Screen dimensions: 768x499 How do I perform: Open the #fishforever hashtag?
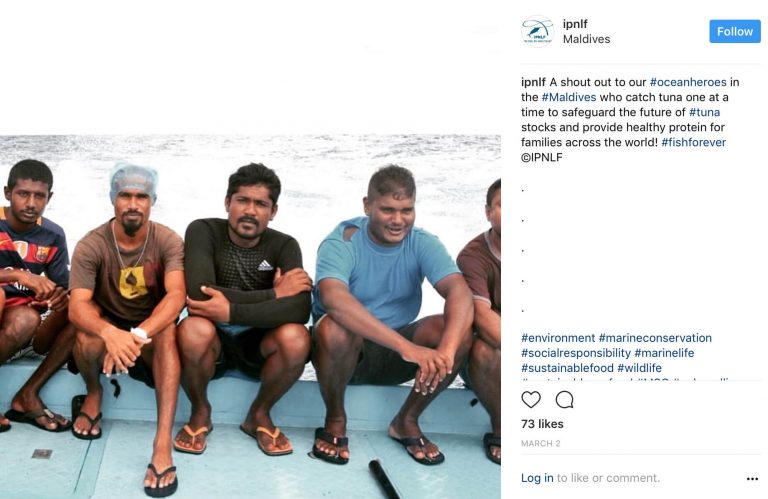[x=694, y=142]
